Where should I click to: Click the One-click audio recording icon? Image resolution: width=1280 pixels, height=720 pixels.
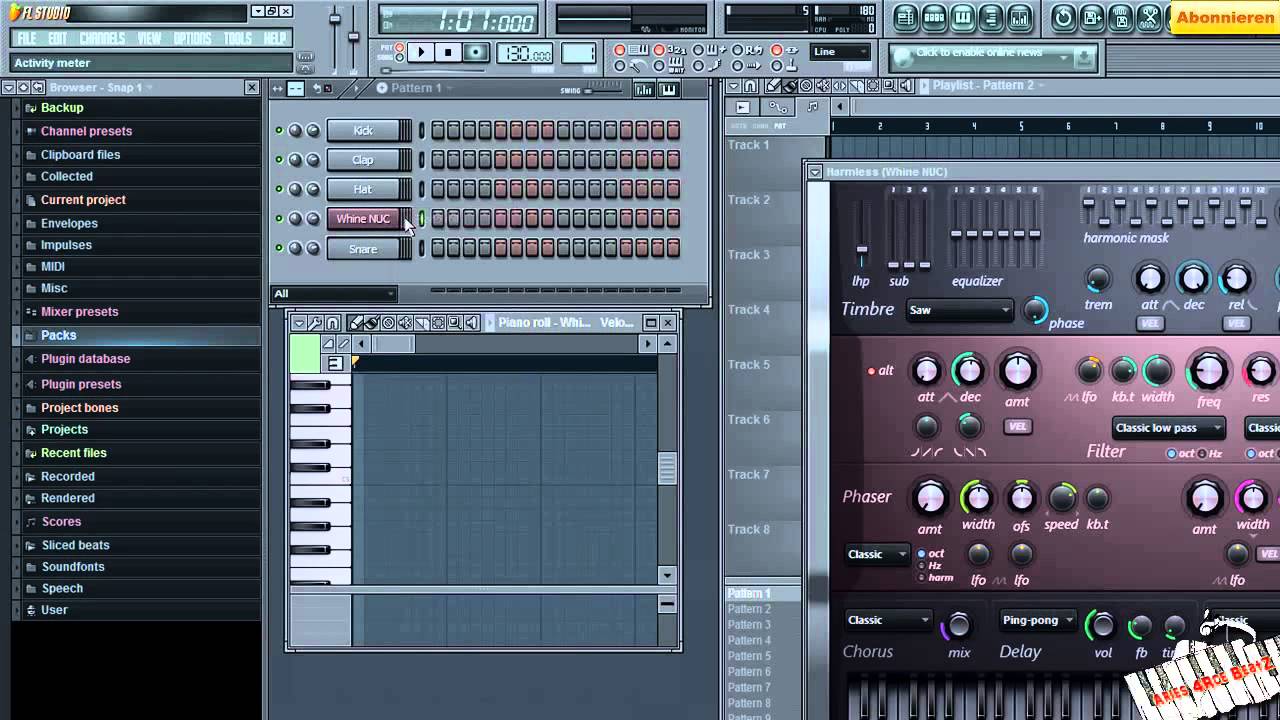(x=1150, y=17)
